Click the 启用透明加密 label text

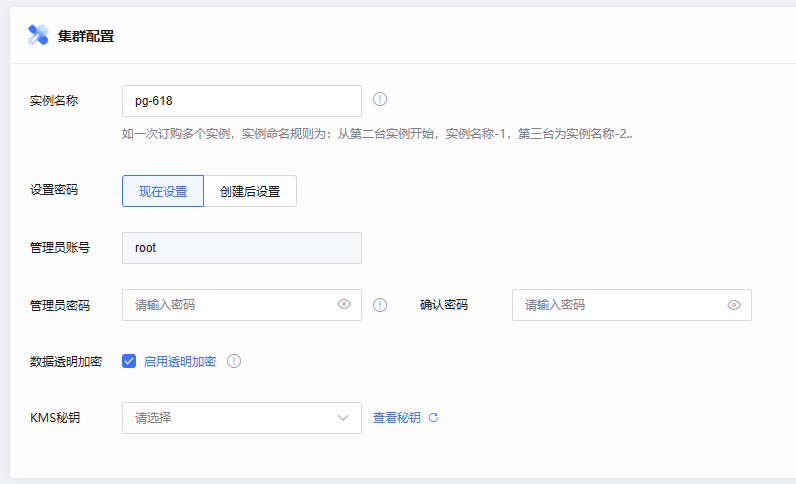[180, 361]
